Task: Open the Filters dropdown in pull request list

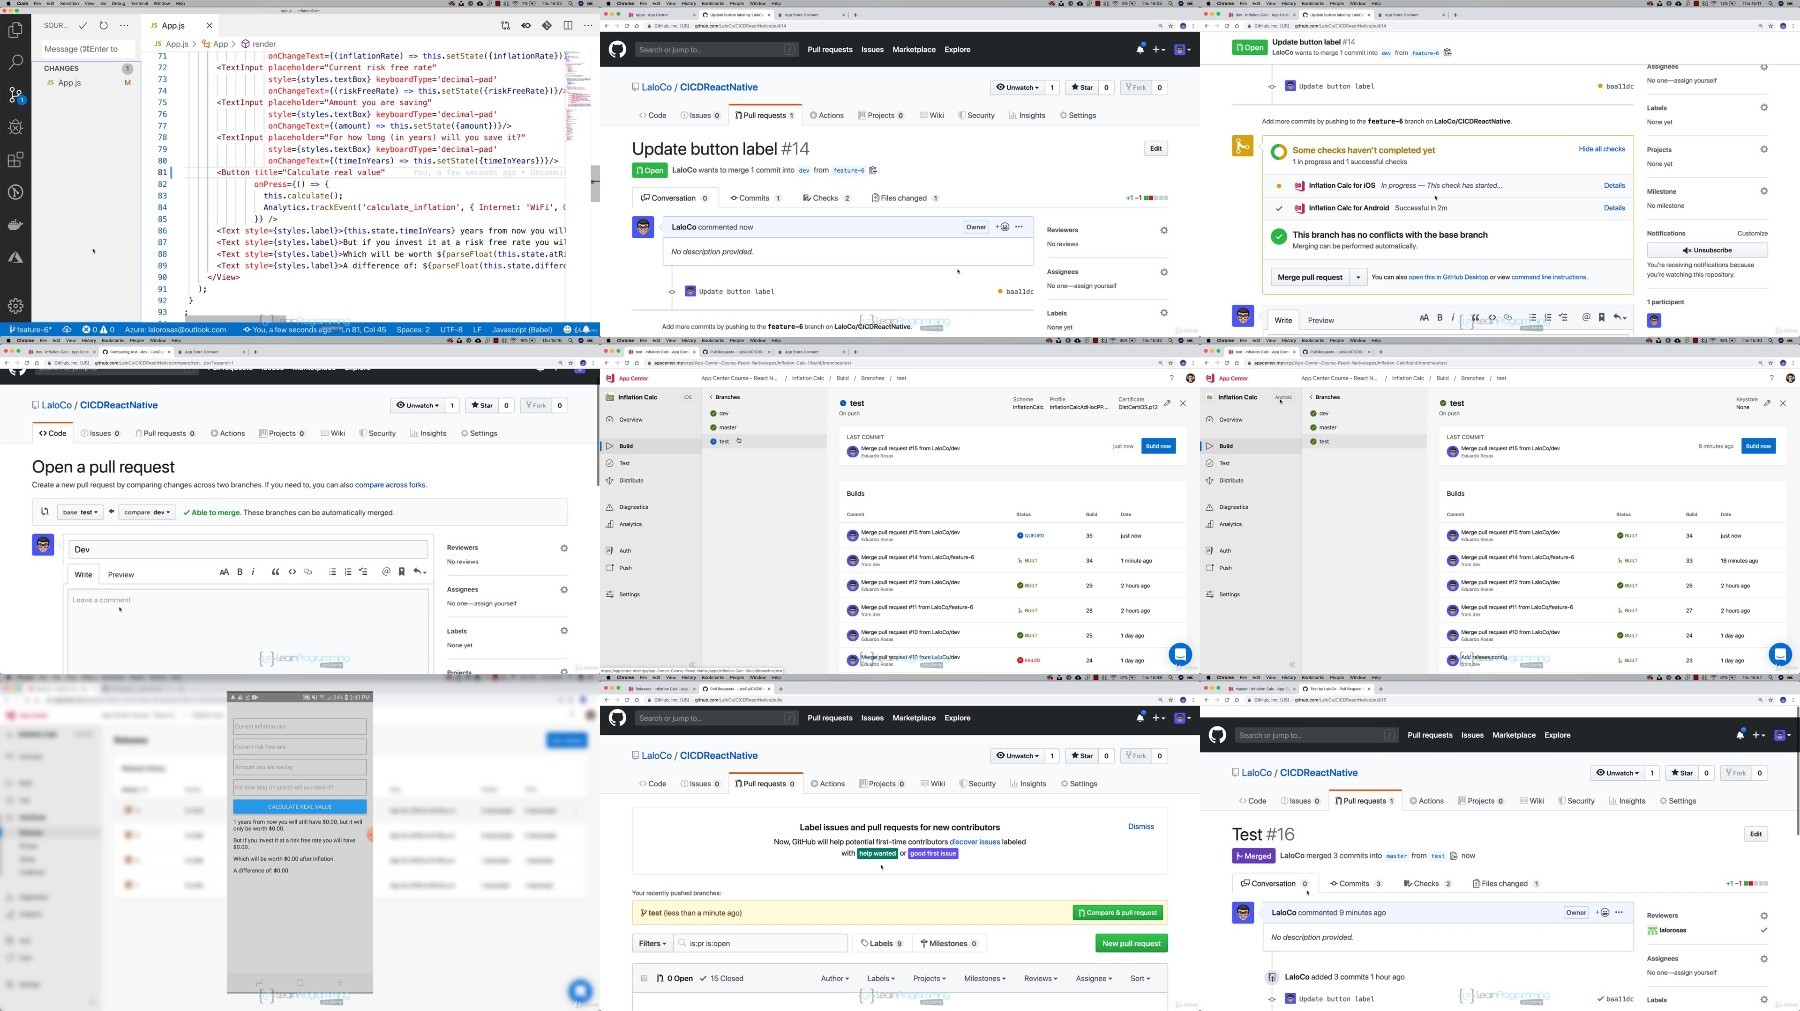Action: [652, 943]
